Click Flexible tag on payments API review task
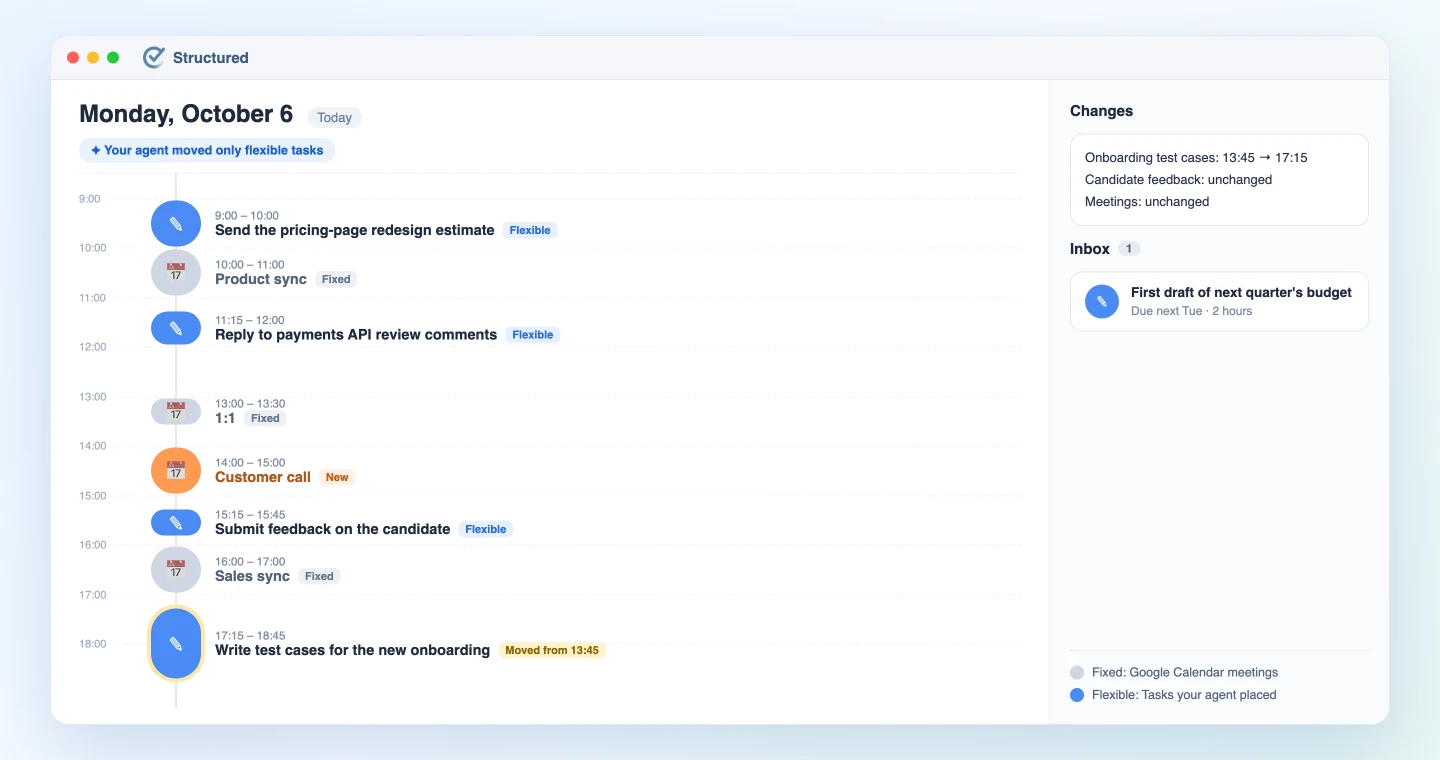1440x760 pixels. [x=533, y=335]
